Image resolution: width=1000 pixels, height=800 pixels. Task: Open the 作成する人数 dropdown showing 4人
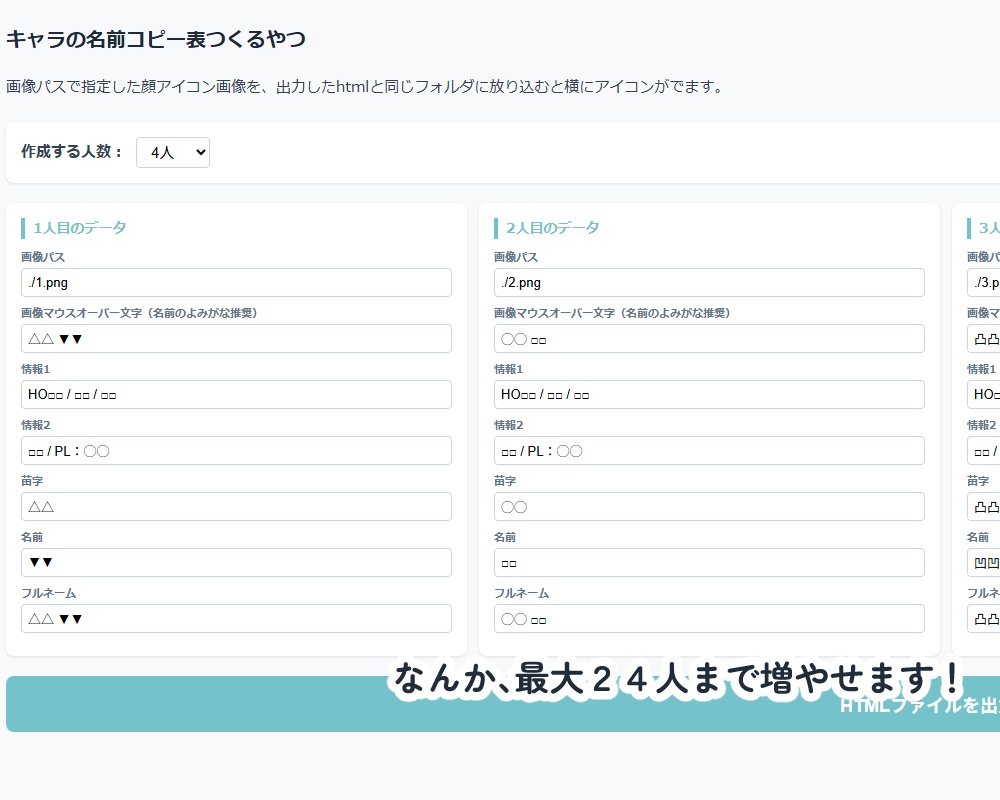[173, 152]
